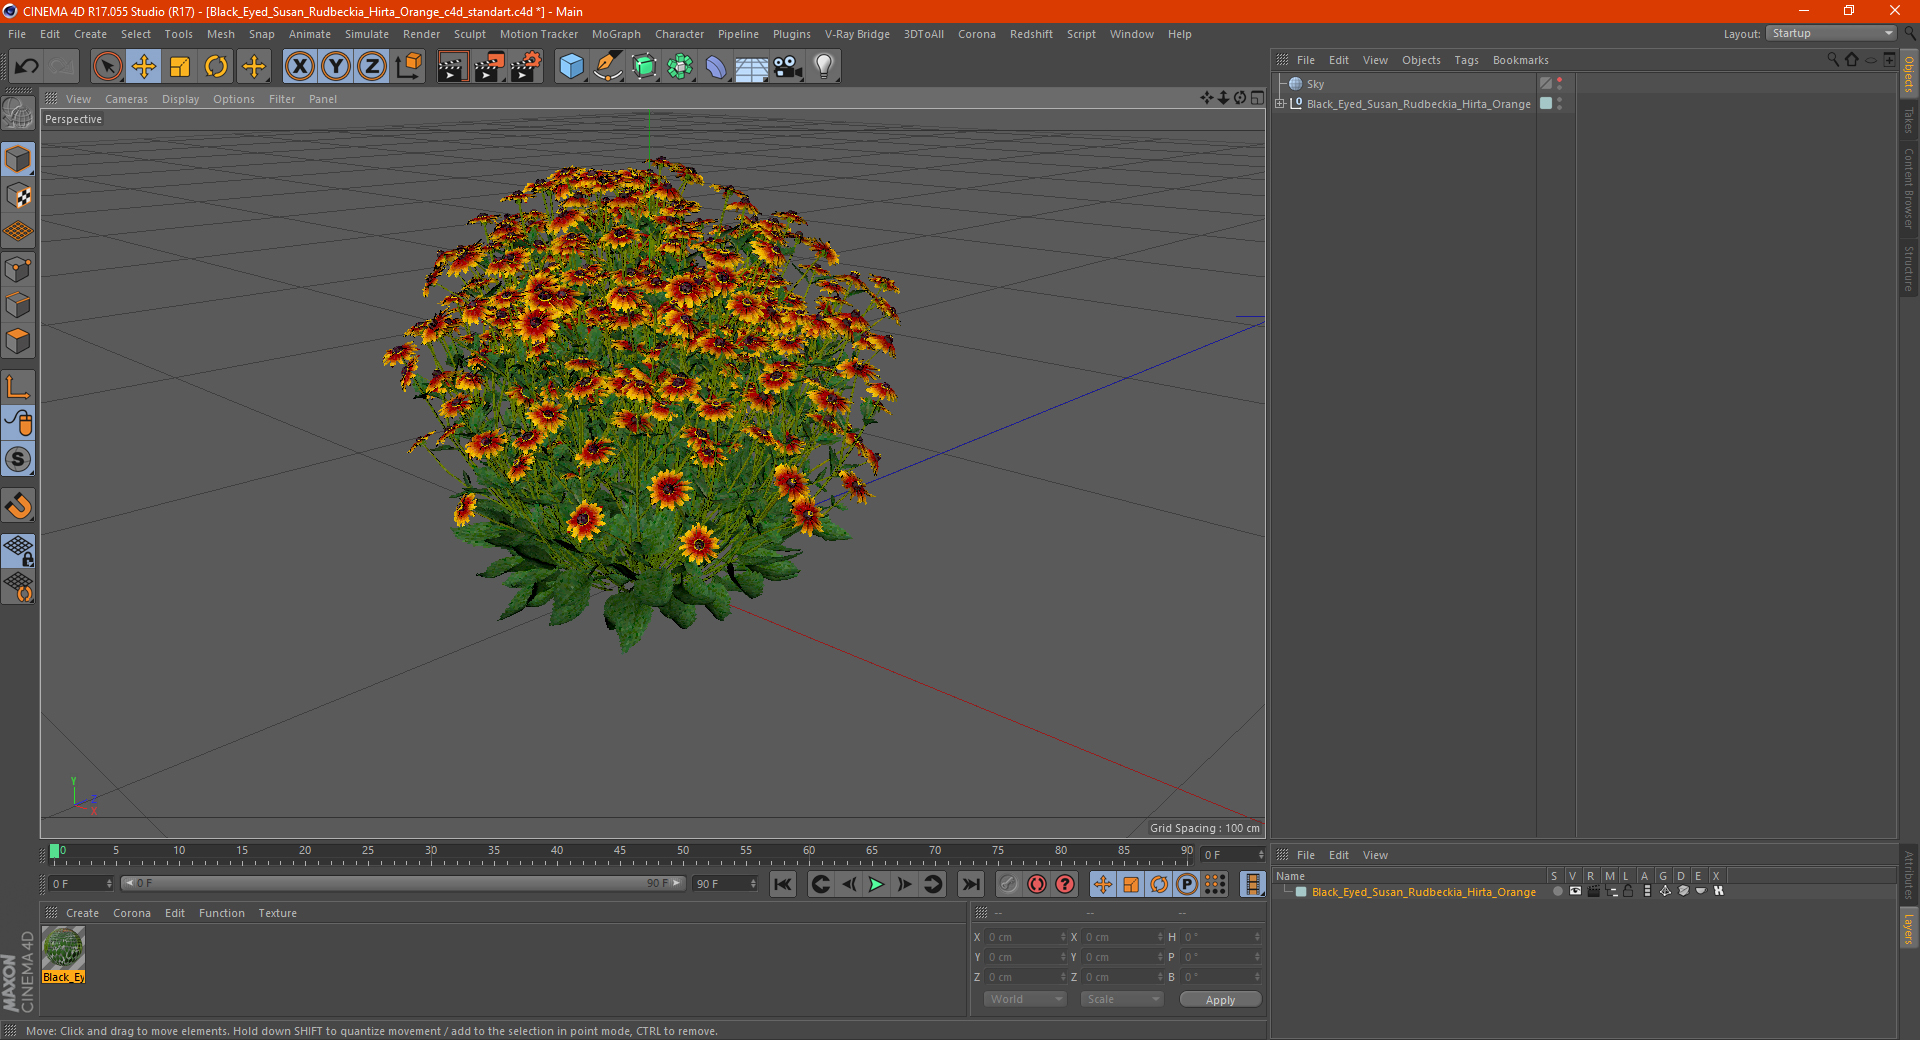The width and height of the screenshot is (1920, 1040).
Task: Click the 0 F start frame field
Action: click(x=81, y=884)
